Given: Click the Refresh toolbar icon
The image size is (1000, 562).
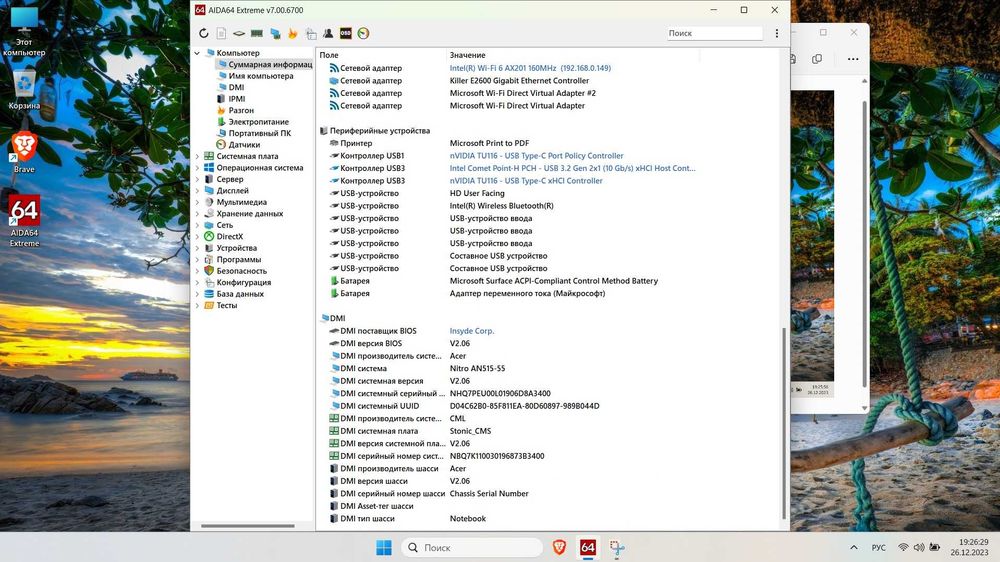Looking at the screenshot, I should (204, 33).
